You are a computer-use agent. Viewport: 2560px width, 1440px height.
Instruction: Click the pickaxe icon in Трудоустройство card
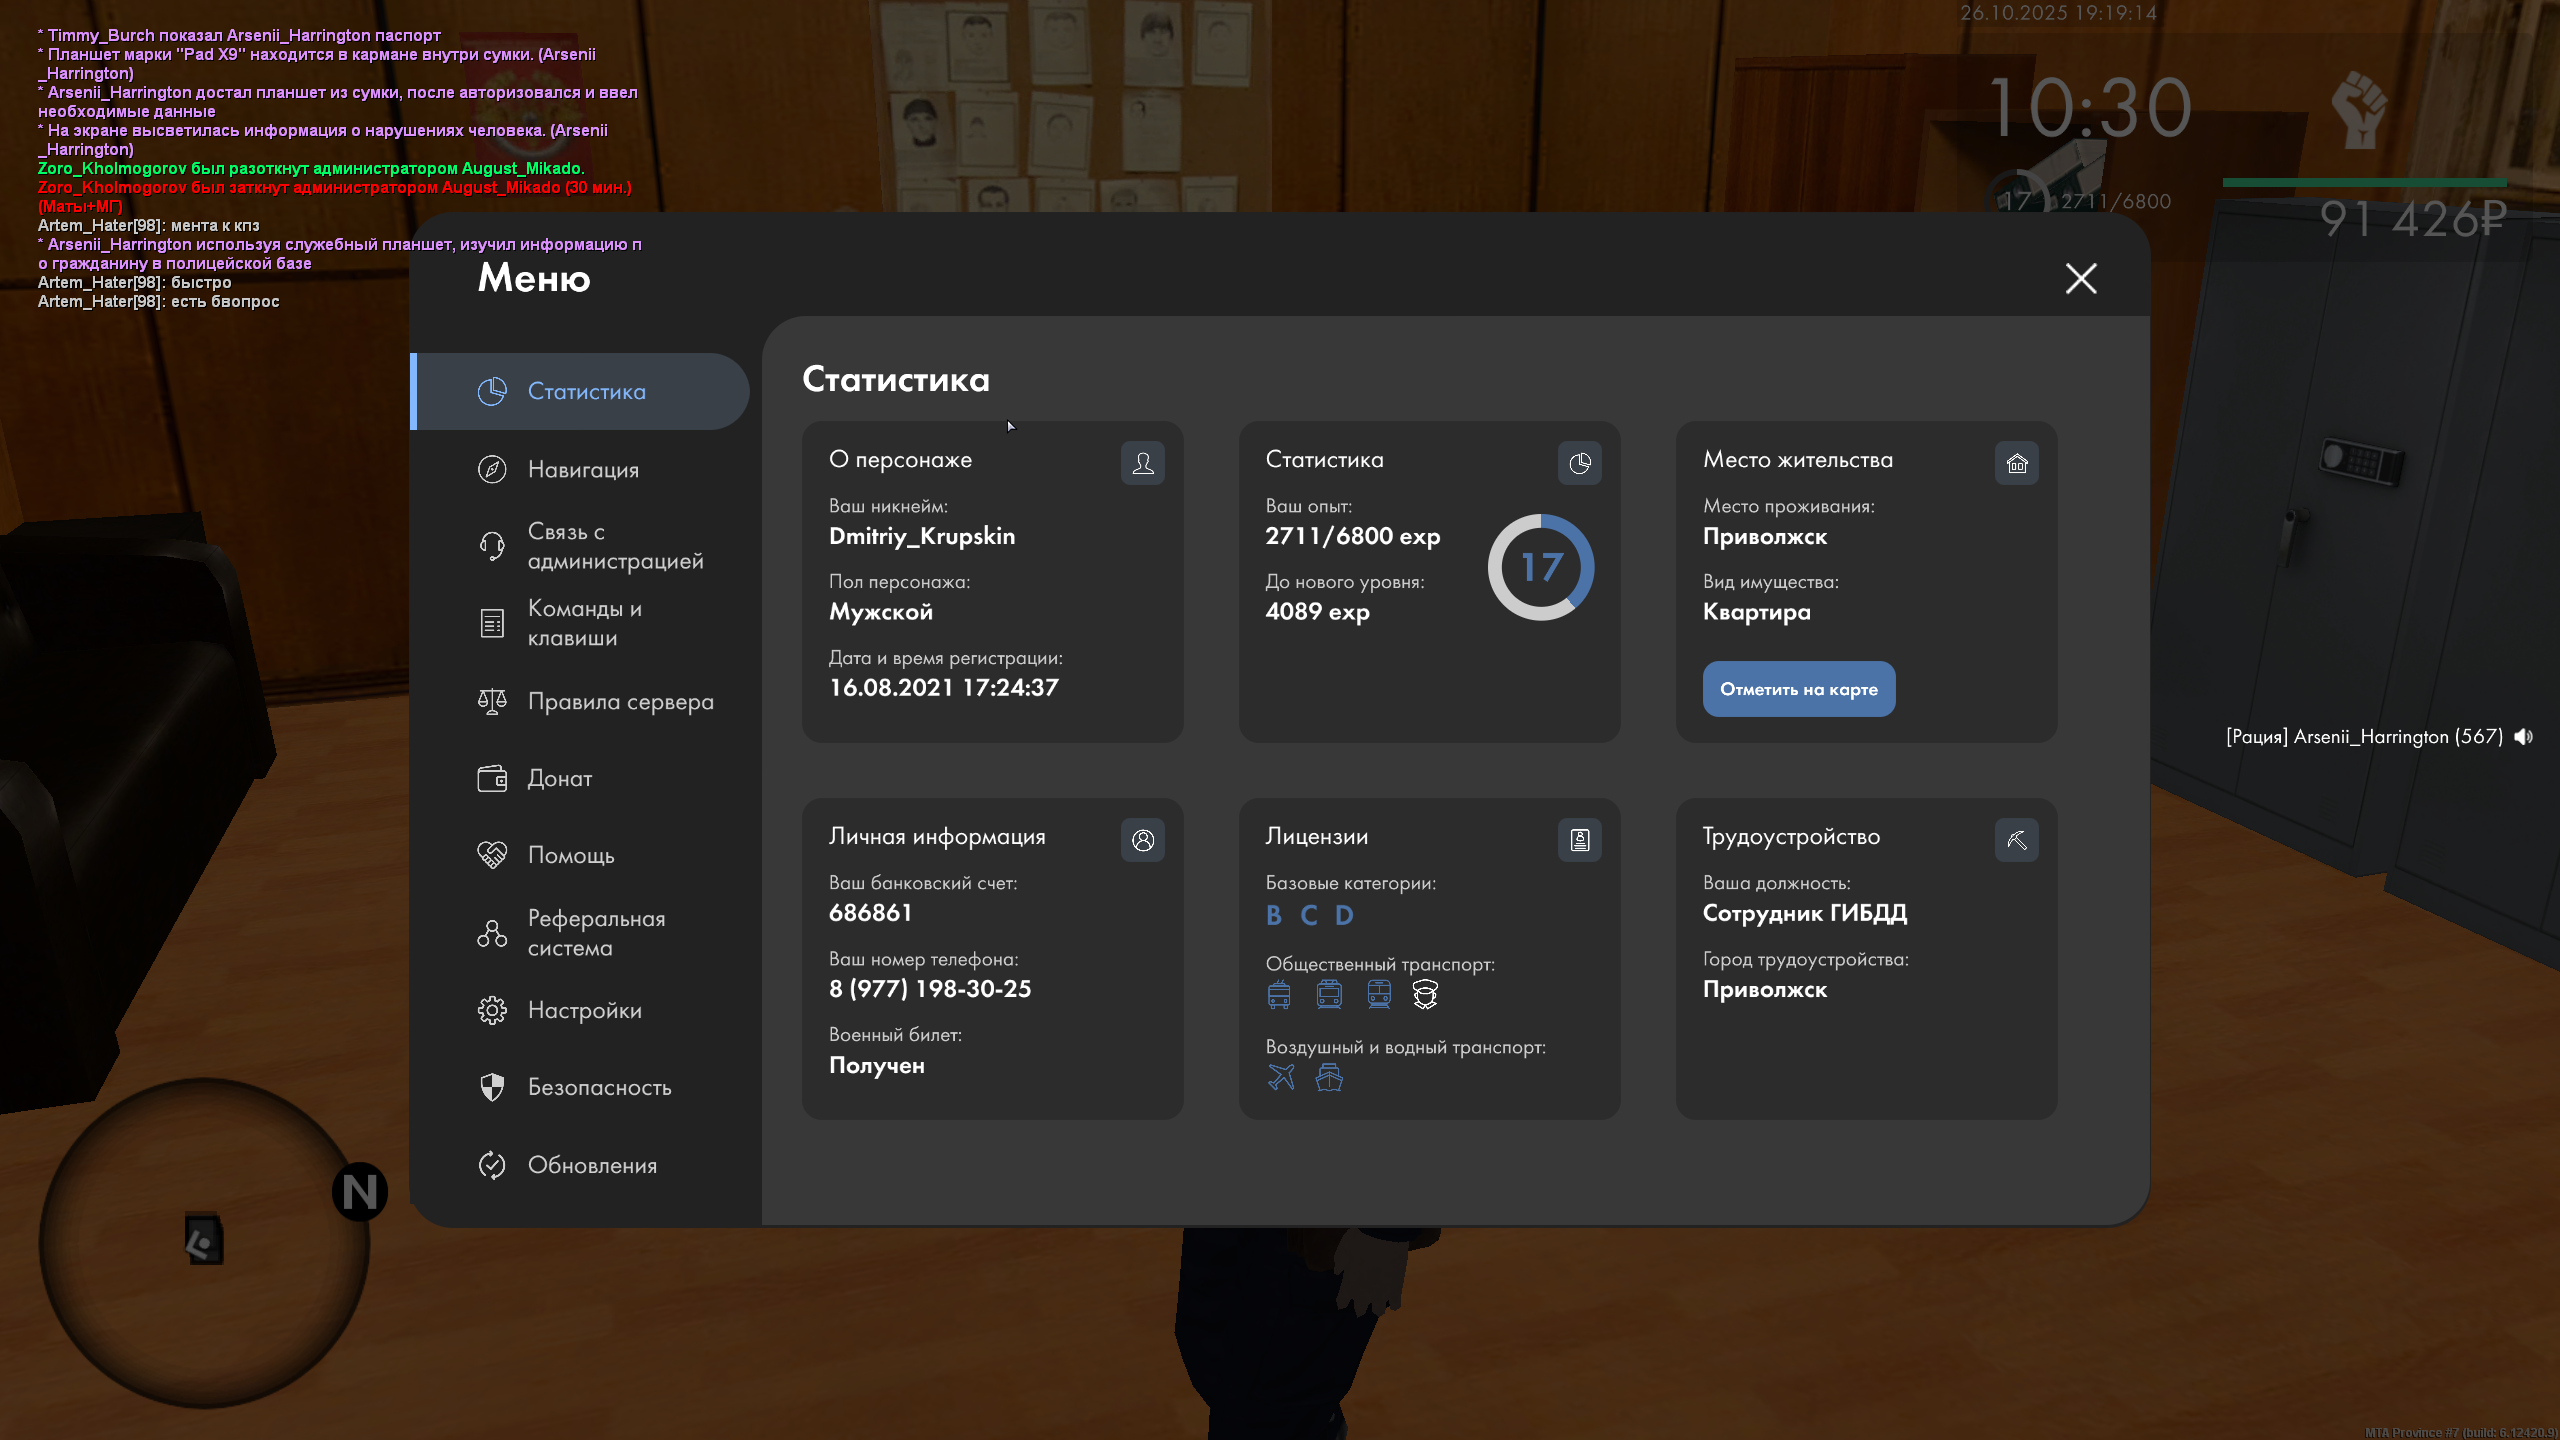pos(2016,840)
